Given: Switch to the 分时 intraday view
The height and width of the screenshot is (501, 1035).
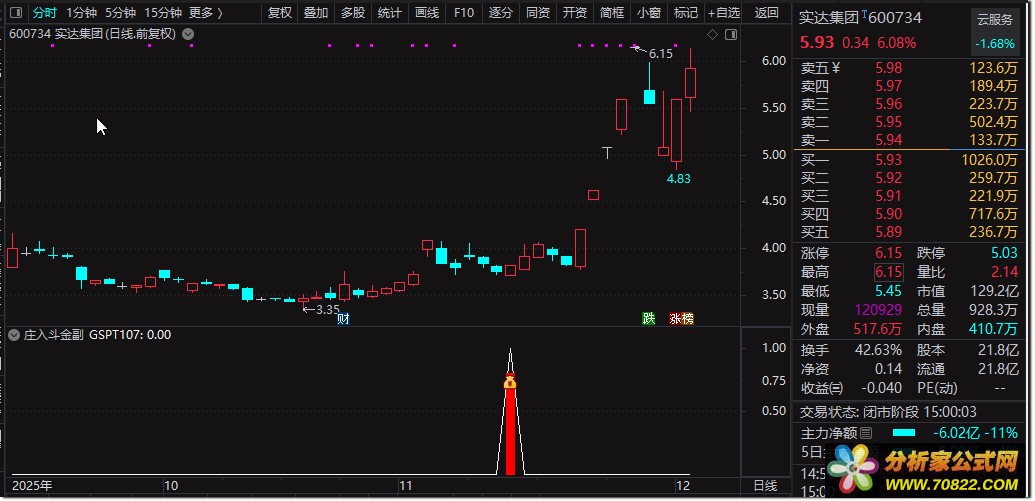Looking at the screenshot, I should click(x=45, y=13).
